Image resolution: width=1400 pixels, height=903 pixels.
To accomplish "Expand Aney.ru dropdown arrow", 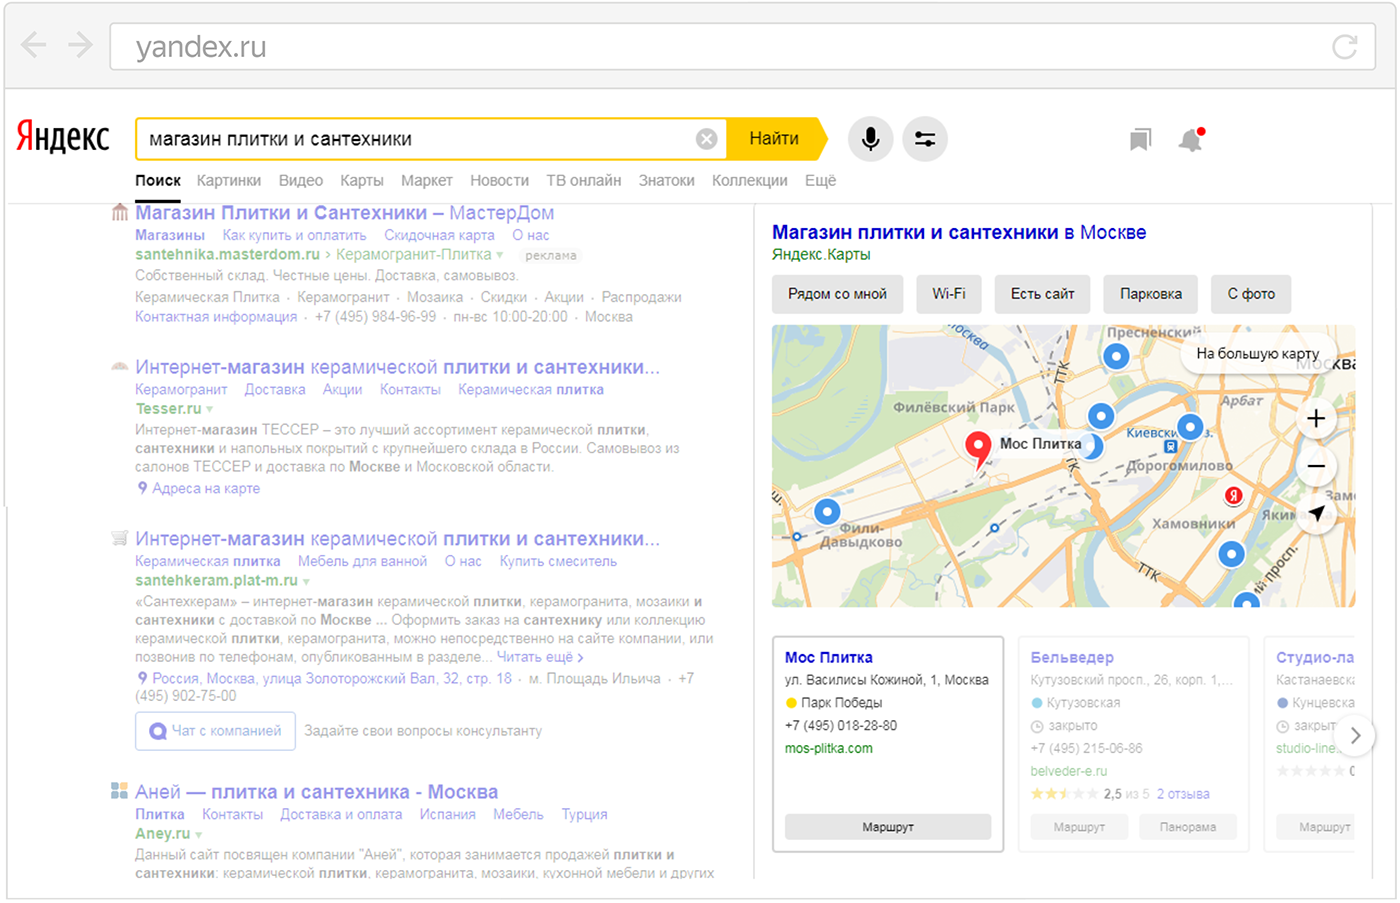I will tap(199, 835).
